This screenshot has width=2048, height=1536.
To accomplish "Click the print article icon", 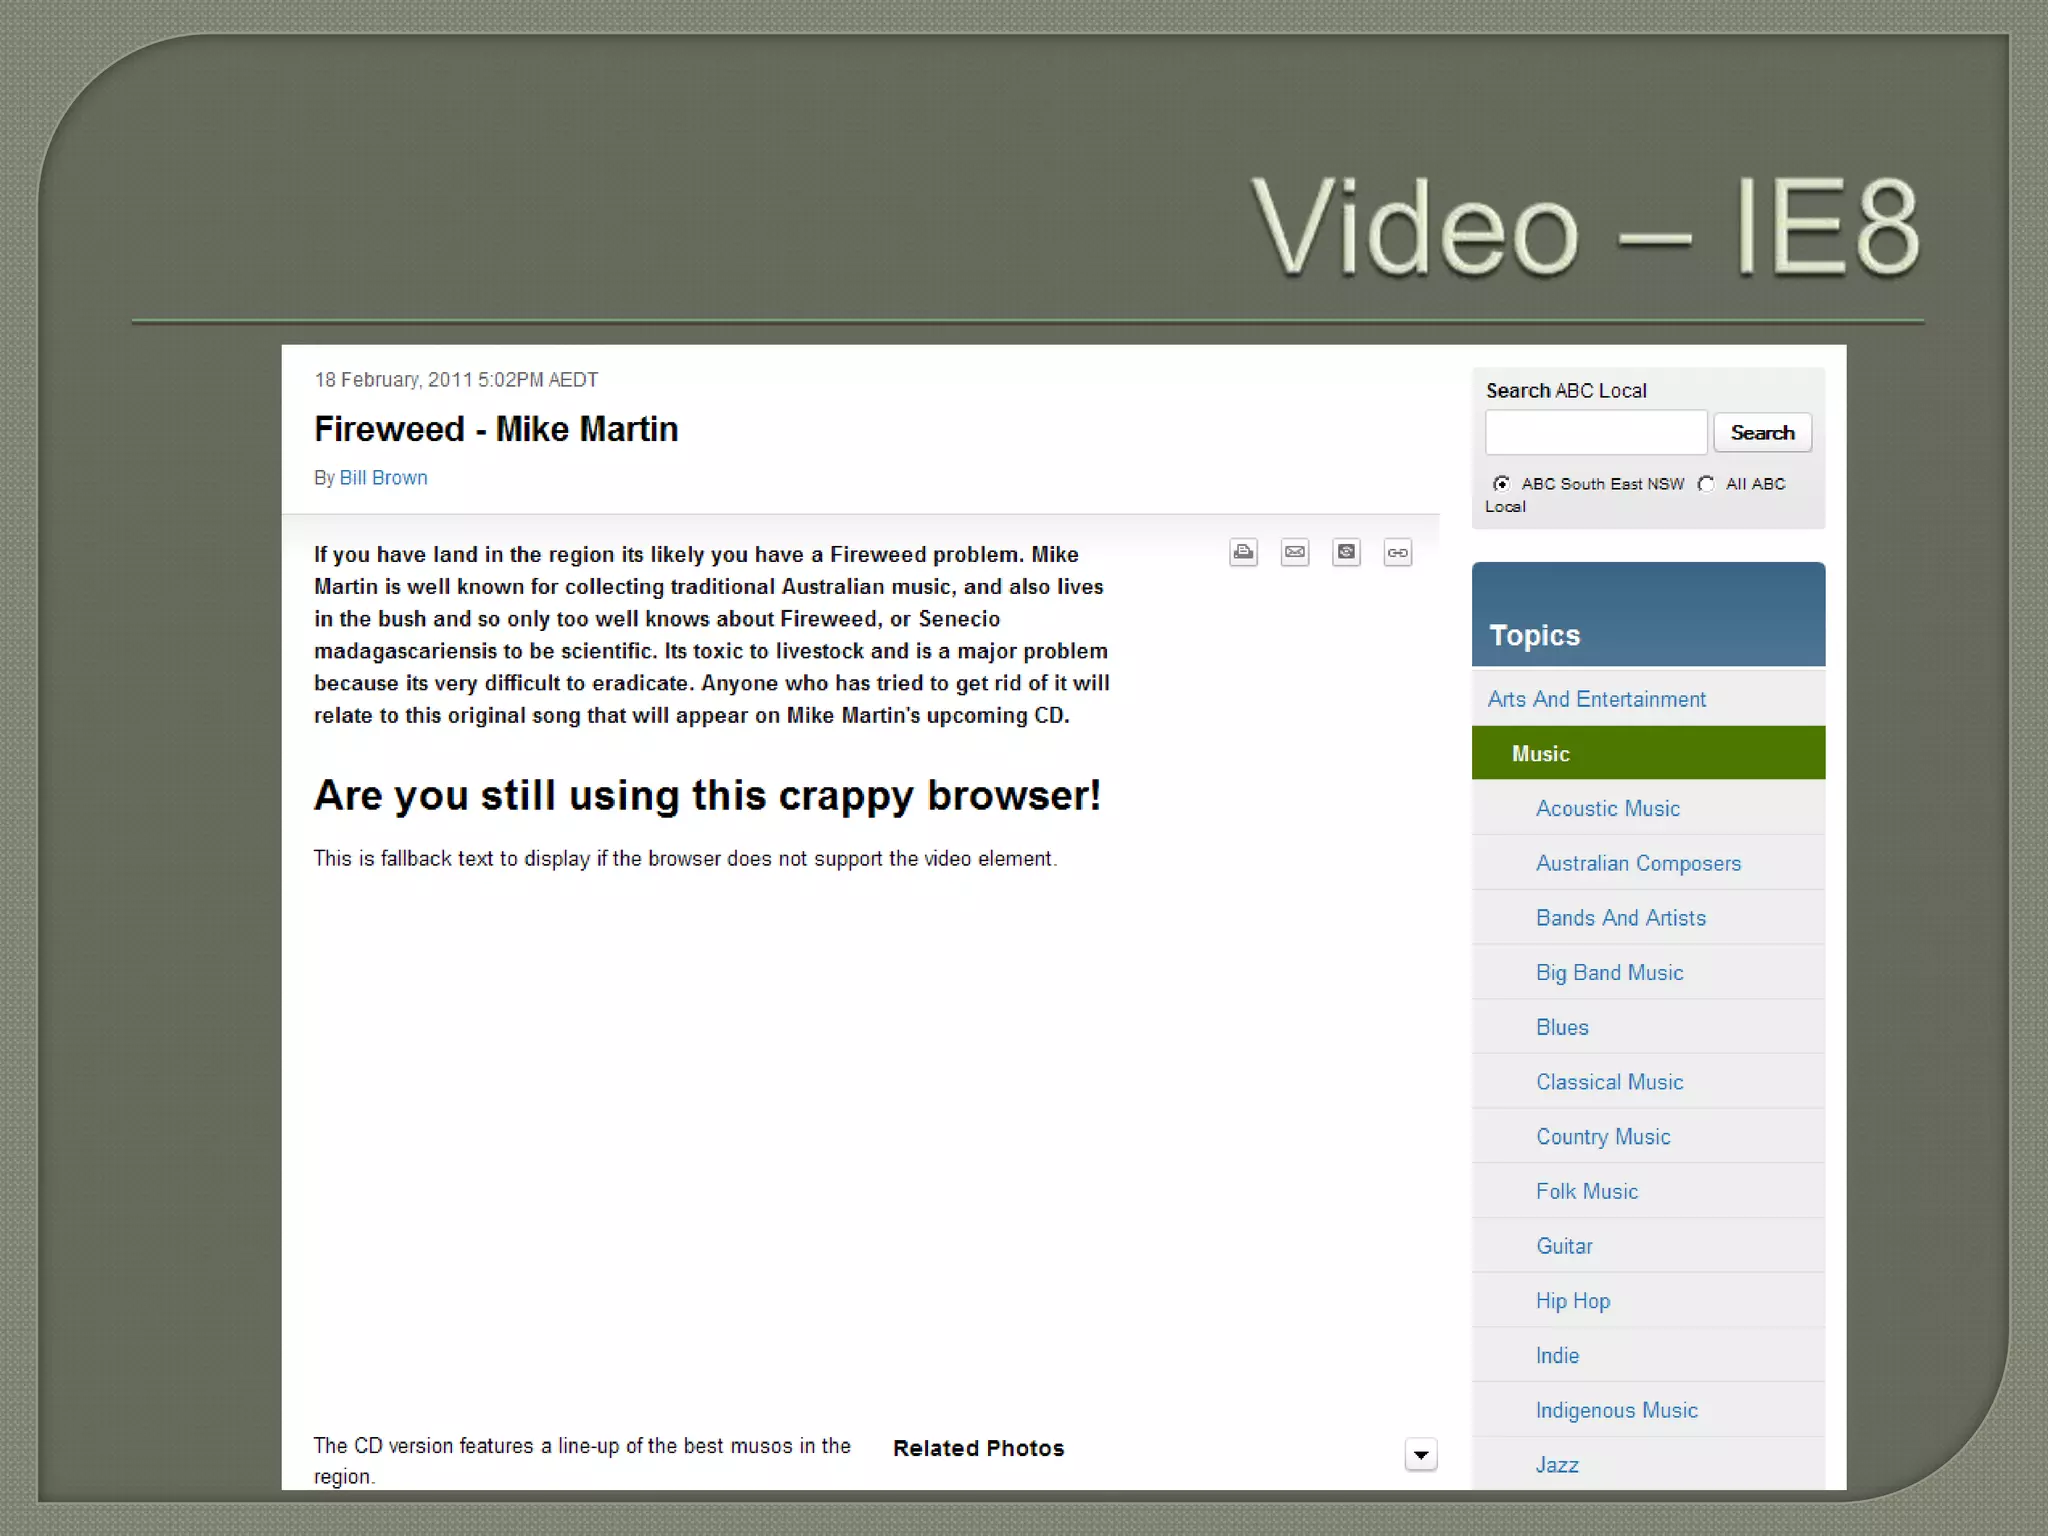I will [1243, 552].
